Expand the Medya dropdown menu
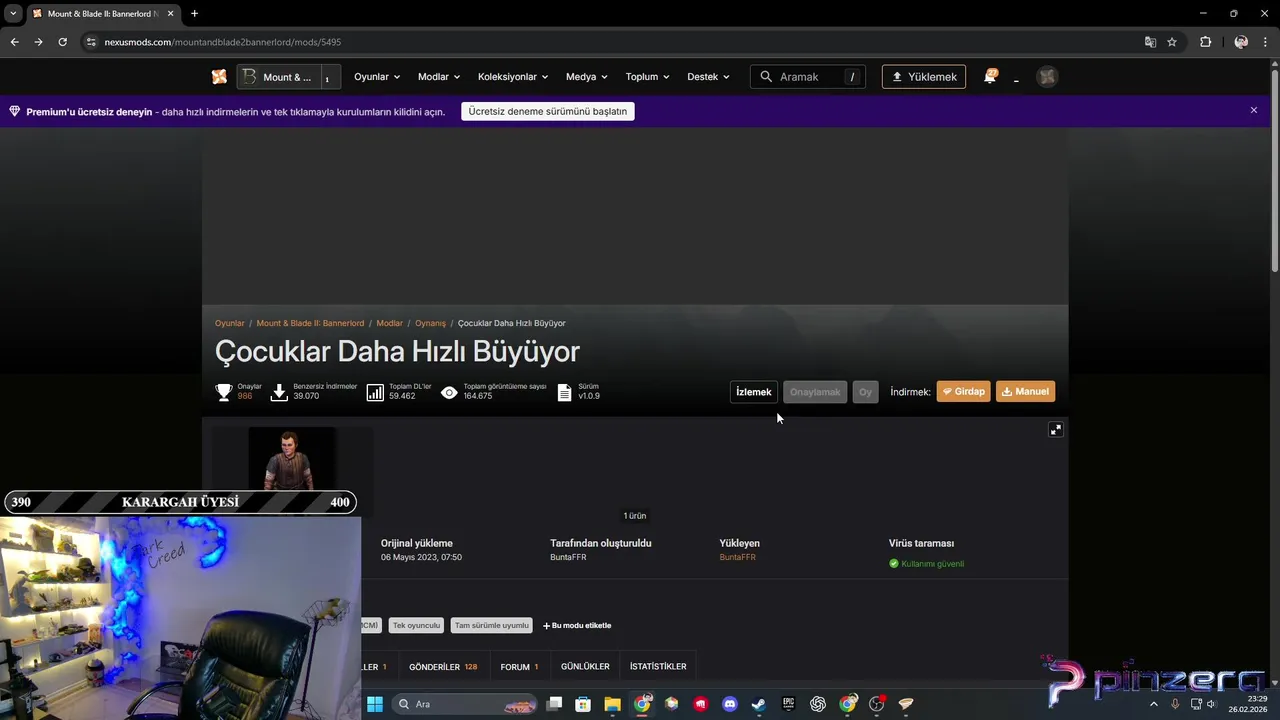This screenshot has height=720, width=1280. [587, 77]
